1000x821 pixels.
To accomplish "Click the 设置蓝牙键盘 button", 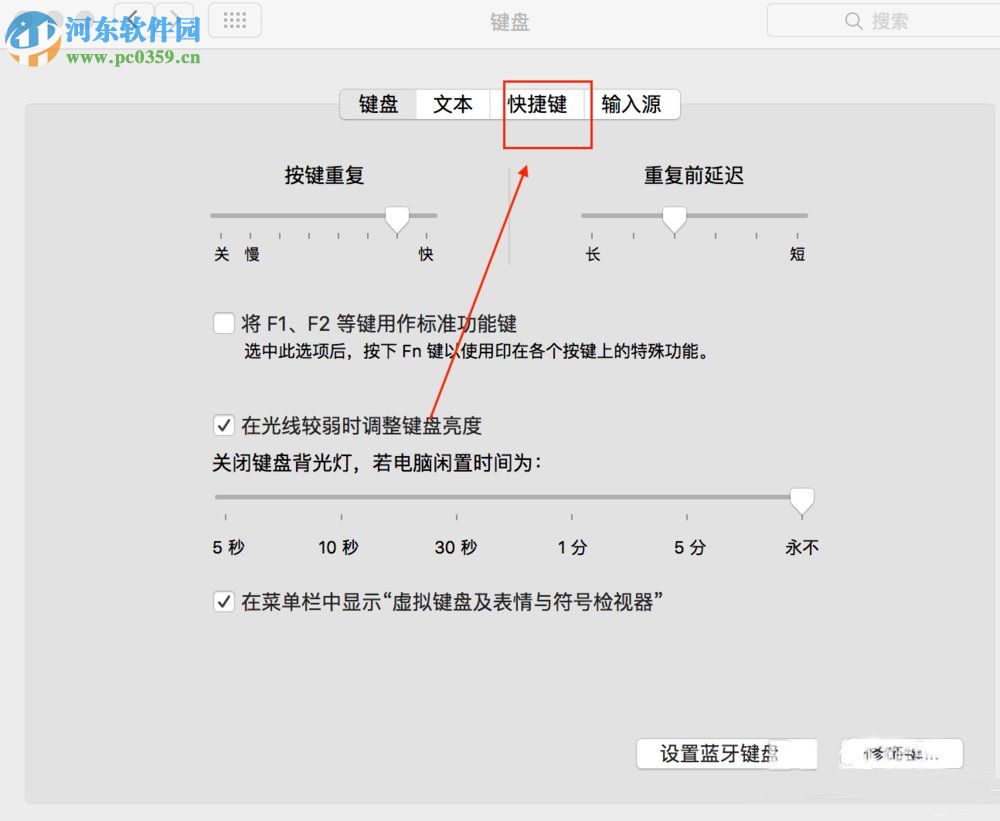I will pyautogui.click(x=727, y=753).
